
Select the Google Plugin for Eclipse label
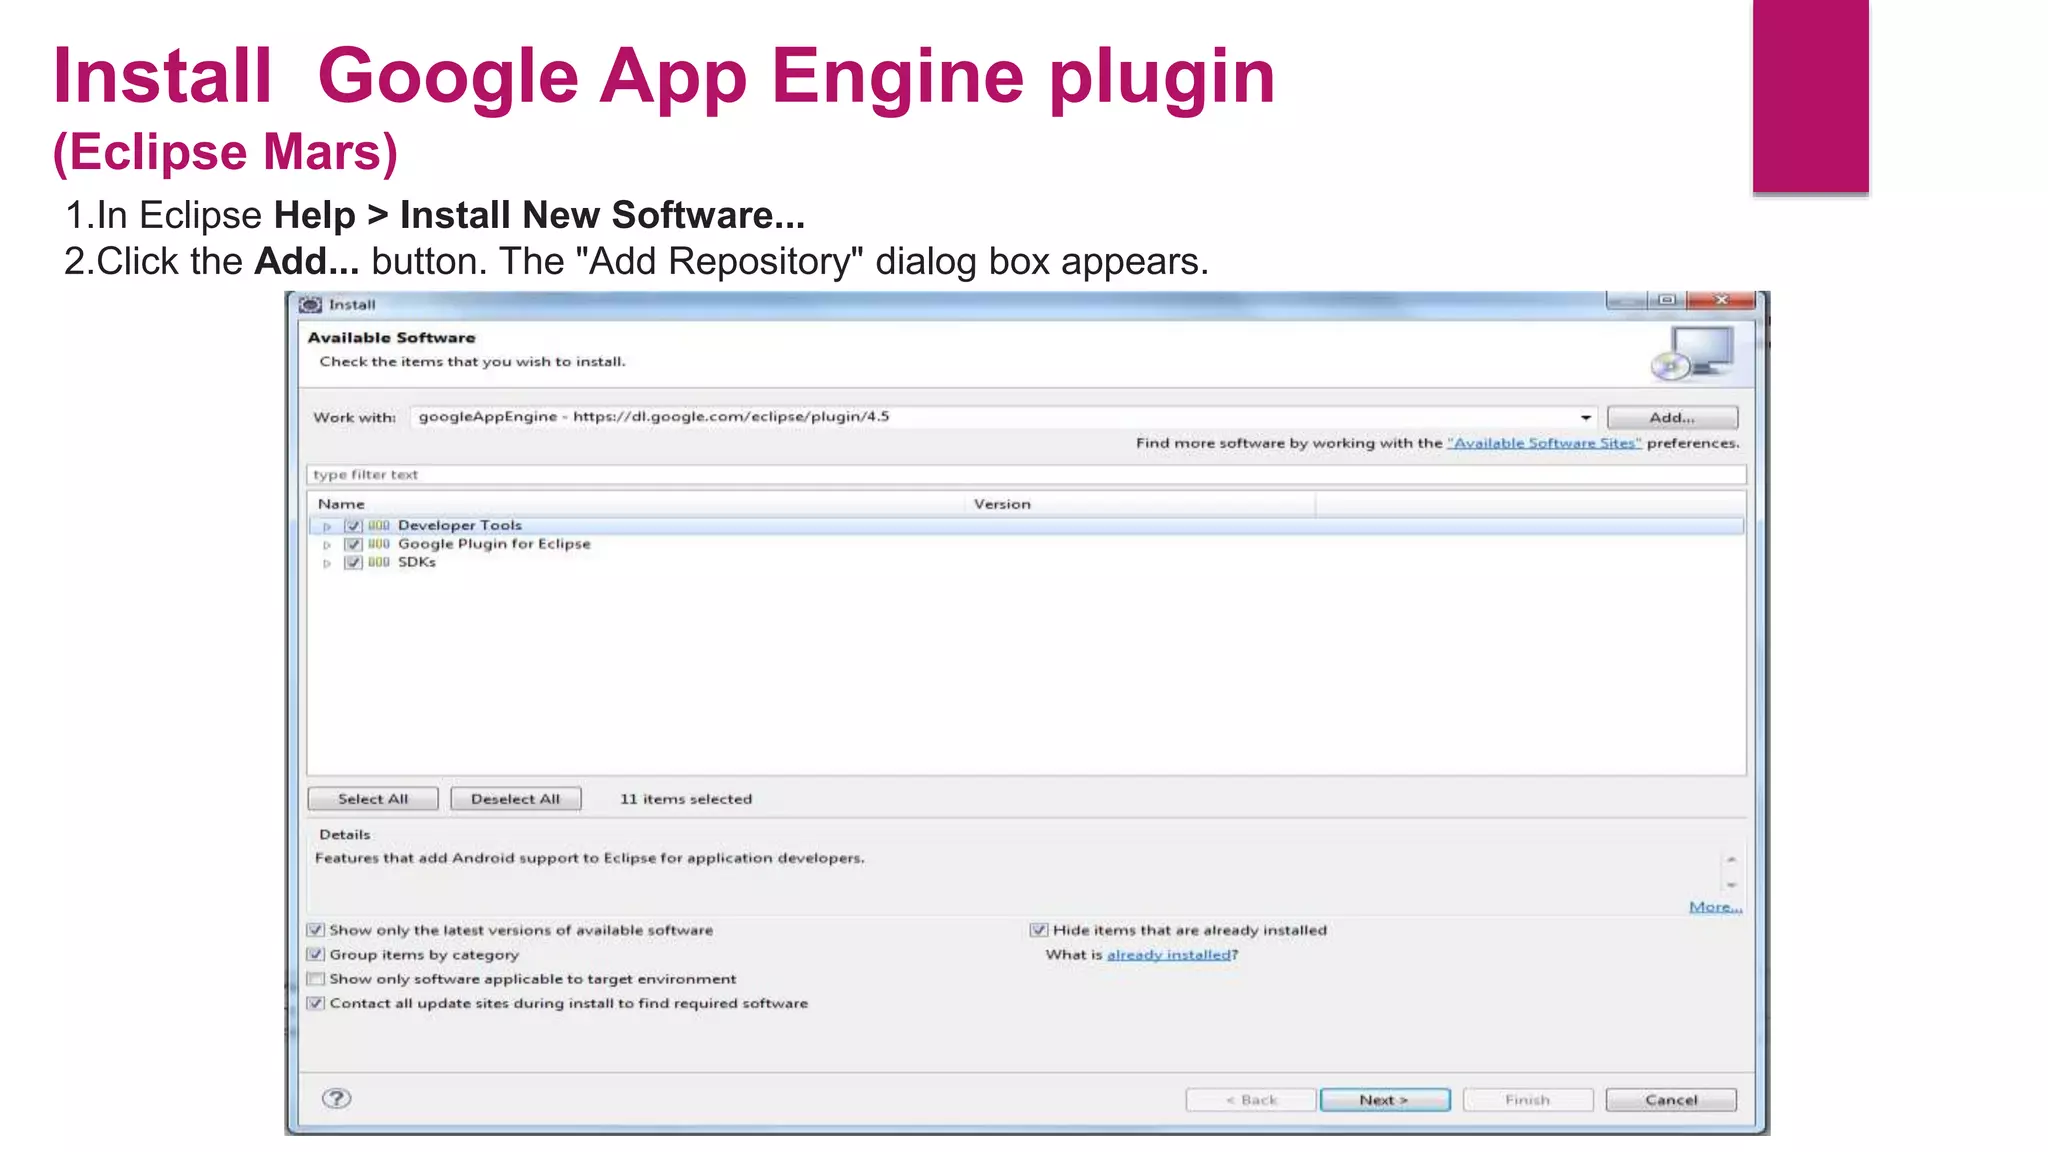(494, 544)
